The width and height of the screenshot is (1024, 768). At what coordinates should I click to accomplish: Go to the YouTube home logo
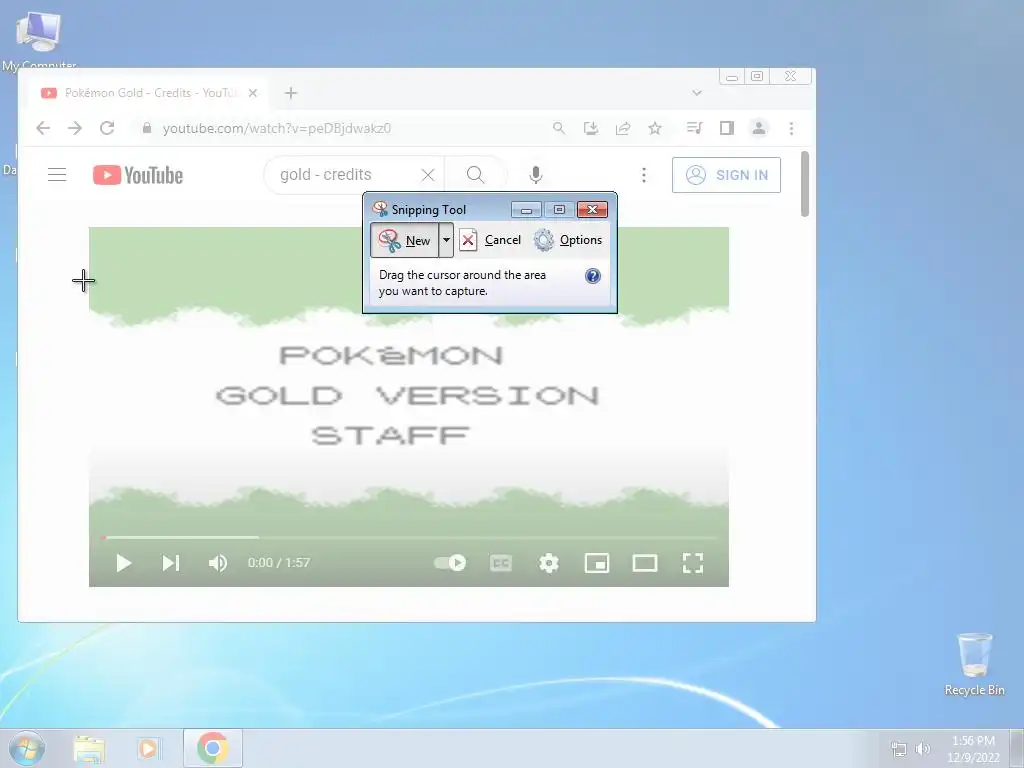138,175
